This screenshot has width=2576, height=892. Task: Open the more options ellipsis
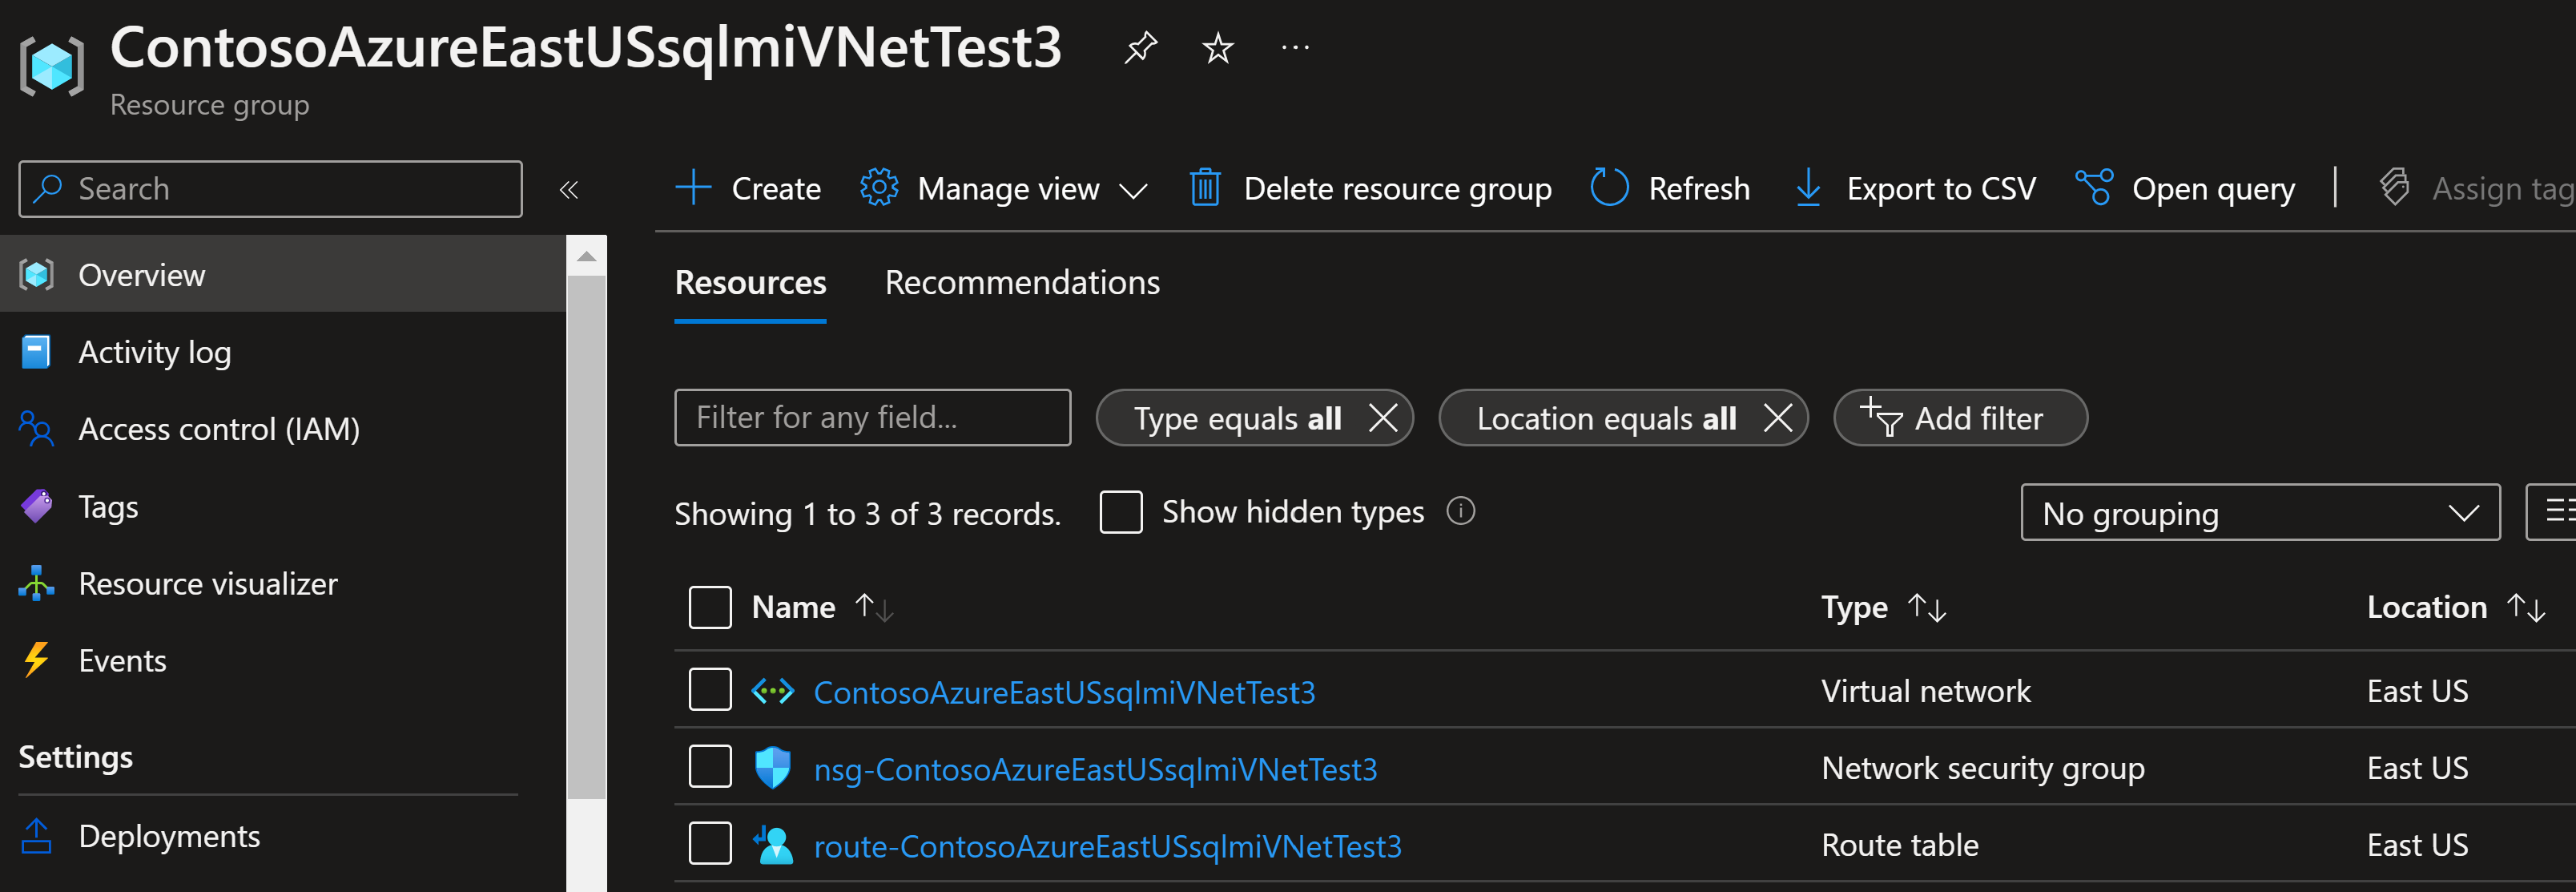pos(1295,47)
